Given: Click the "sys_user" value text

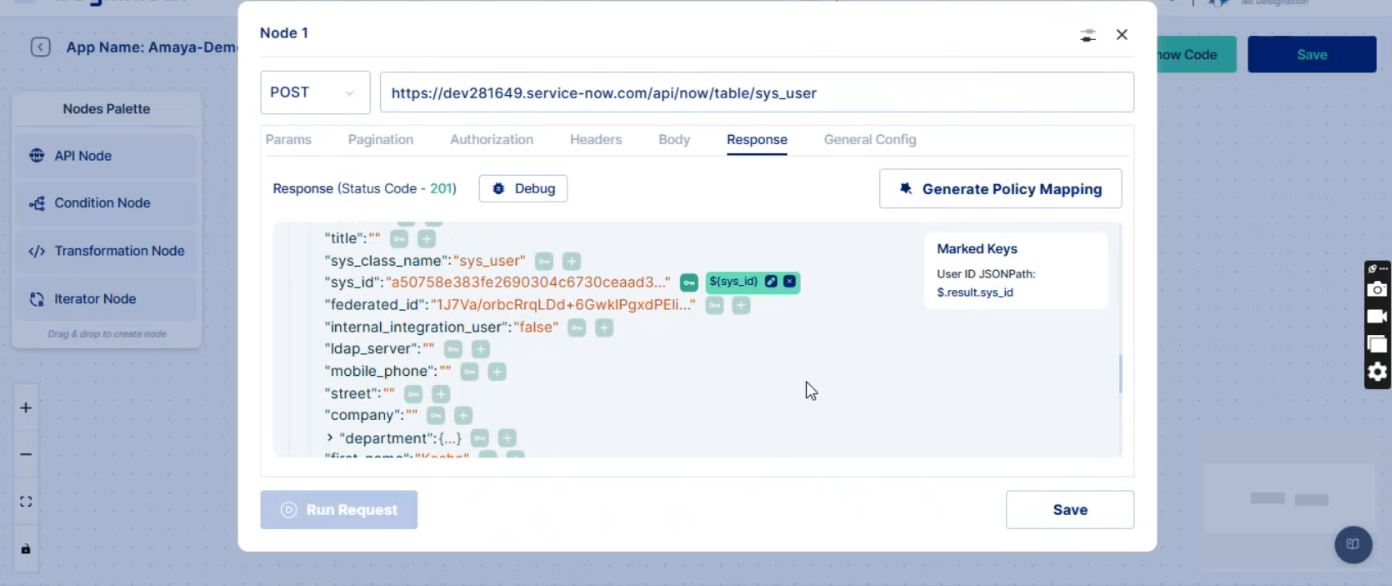Looking at the screenshot, I should click(x=490, y=261).
